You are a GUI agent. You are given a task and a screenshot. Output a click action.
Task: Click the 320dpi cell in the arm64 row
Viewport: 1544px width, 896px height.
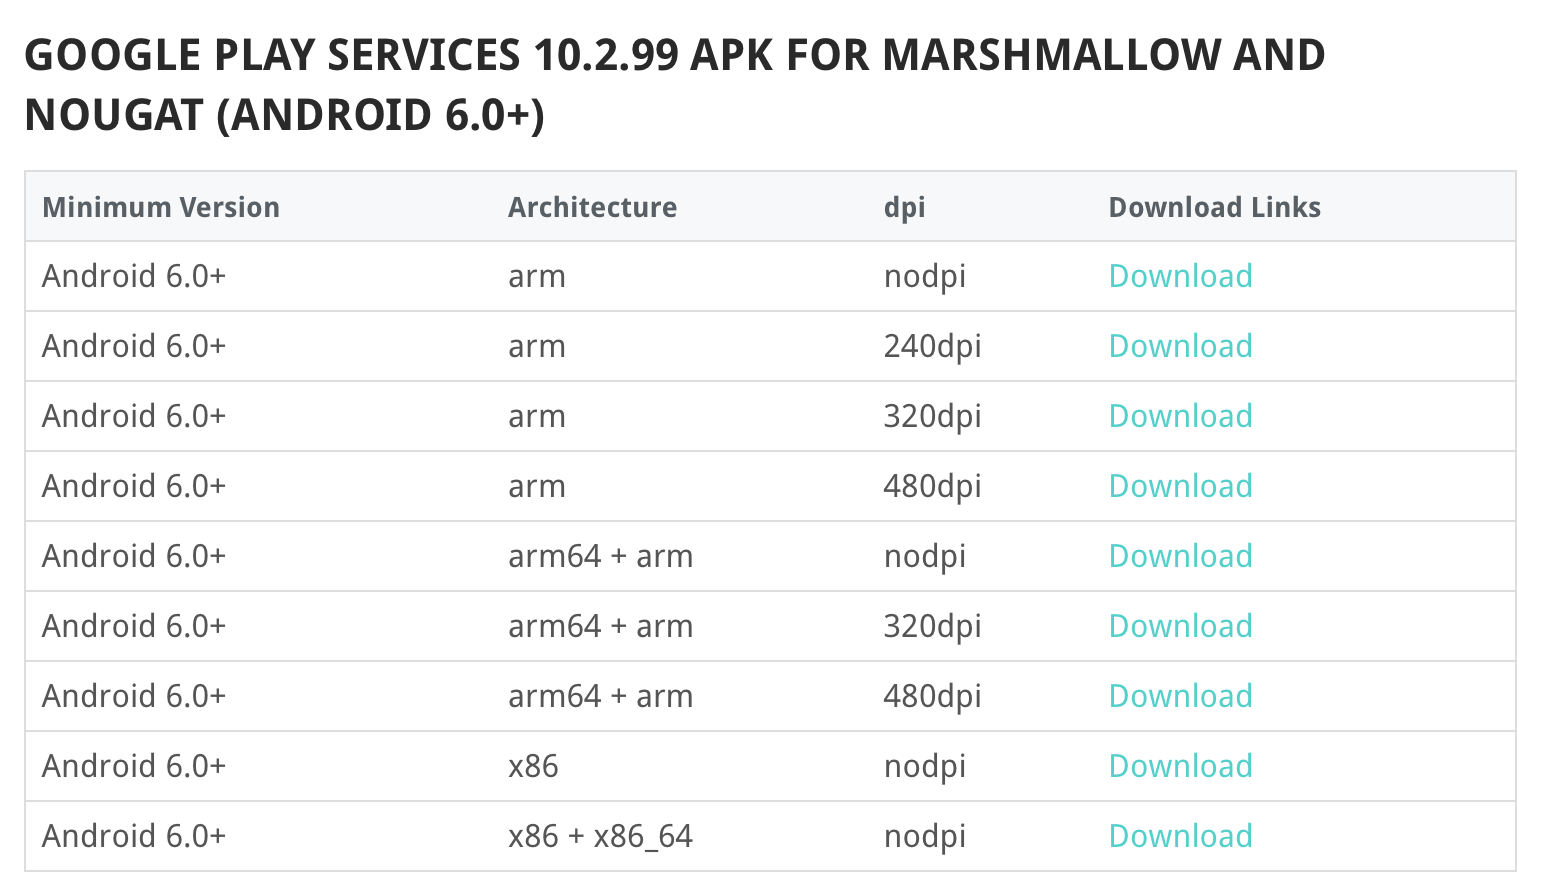point(932,626)
